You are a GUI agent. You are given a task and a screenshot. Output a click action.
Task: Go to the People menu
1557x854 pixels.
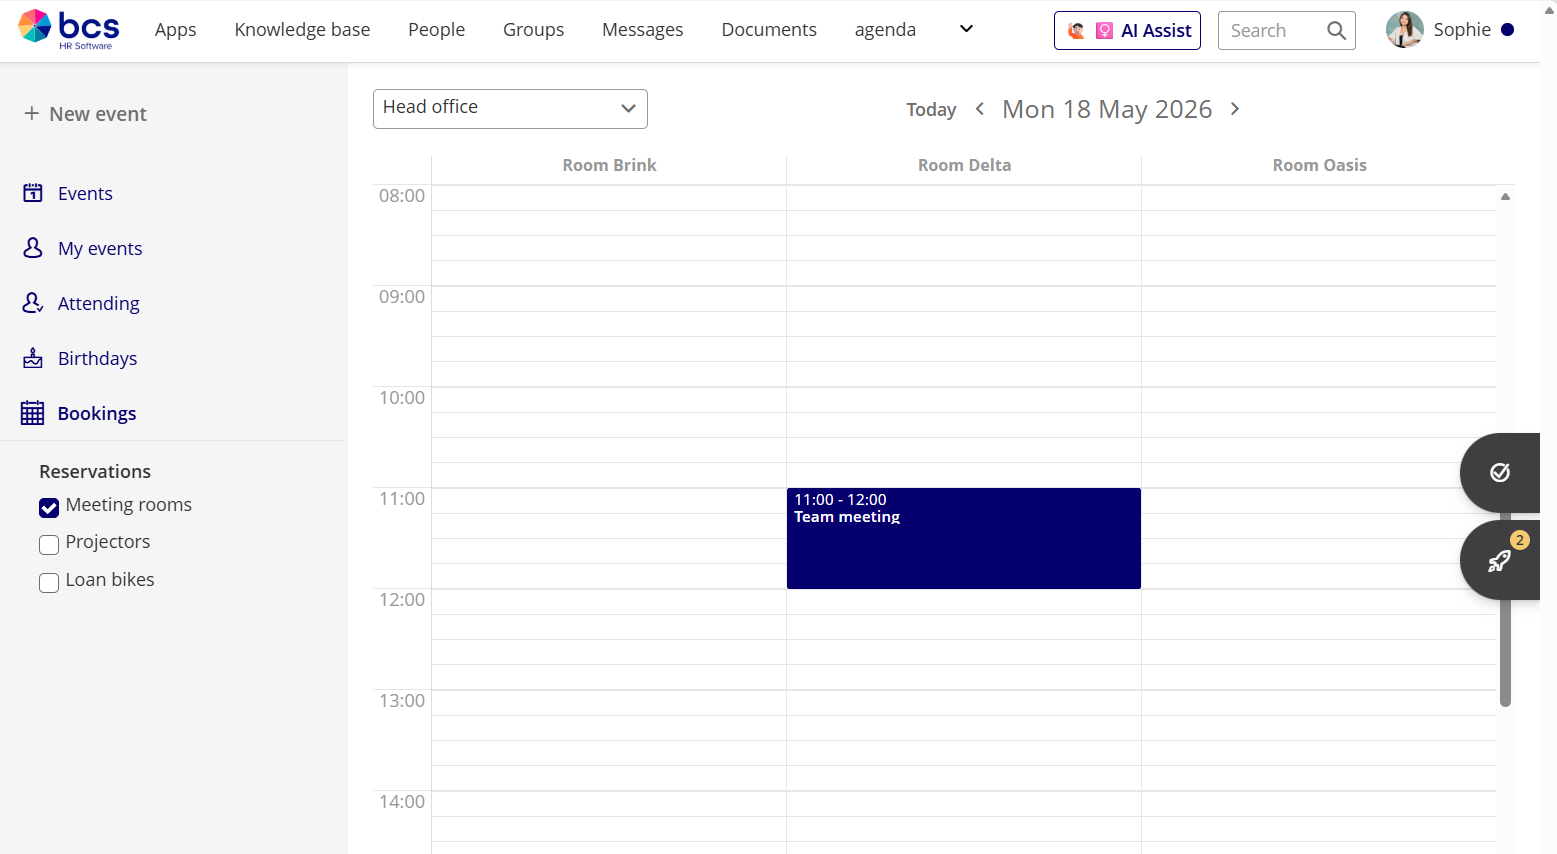pyautogui.click(x=436, y=30)
